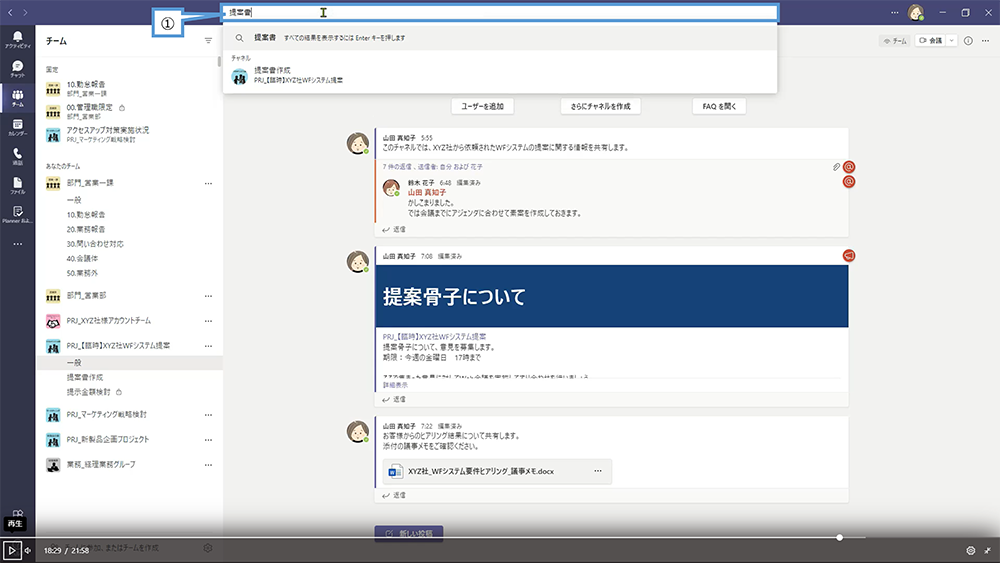This screenshot has width=1000, height=563.
Task: Open 40.会議体 channel
Action: point(82,259)
